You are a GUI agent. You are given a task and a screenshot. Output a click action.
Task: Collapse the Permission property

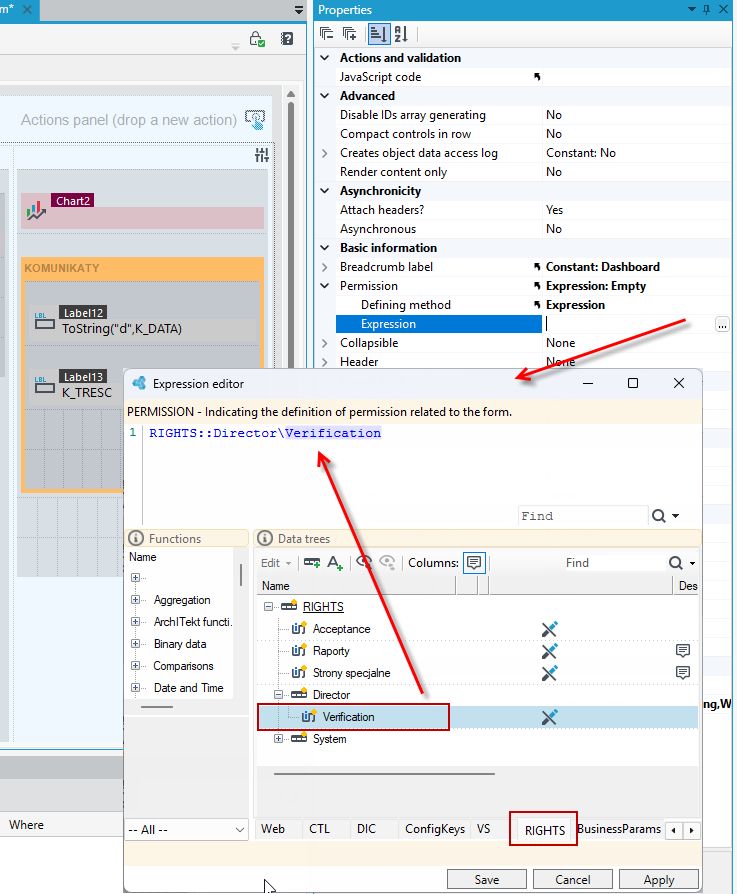[x=325, y=286]
